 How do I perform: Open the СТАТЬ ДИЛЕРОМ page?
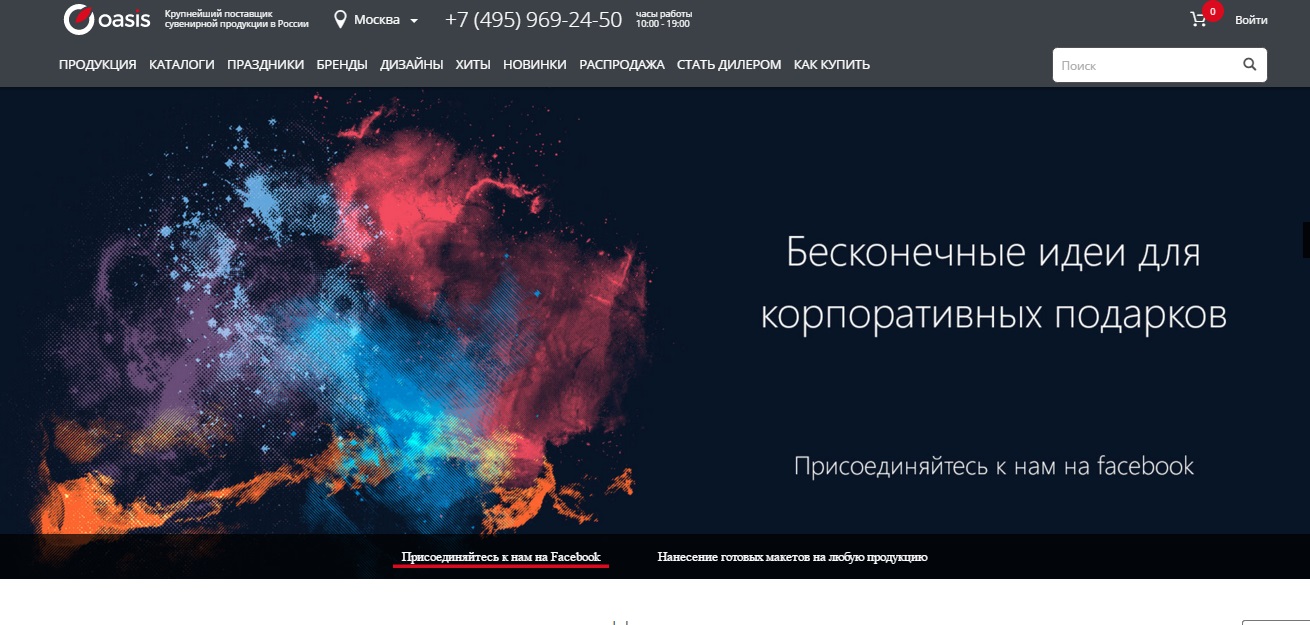click(x=729, y=64)
